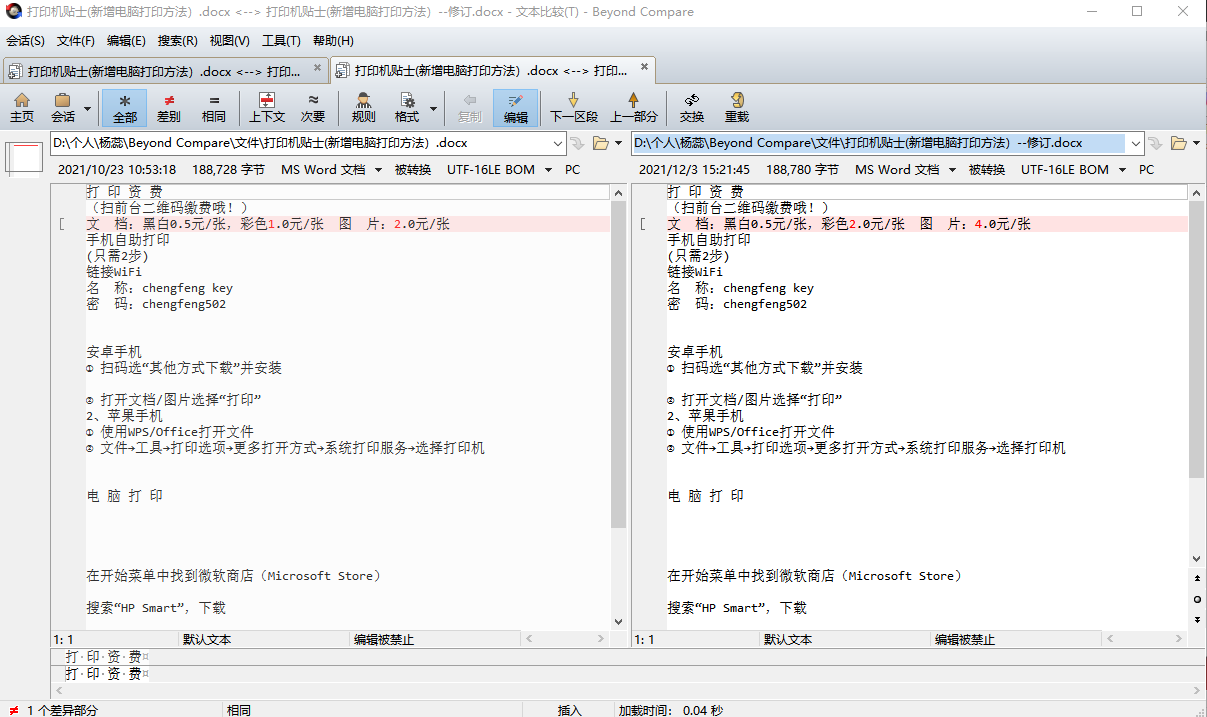Screen dimensions: 1207x717
Task: Expand the 会话 toolbar dropdown arrow
Action: pos(88,108)
